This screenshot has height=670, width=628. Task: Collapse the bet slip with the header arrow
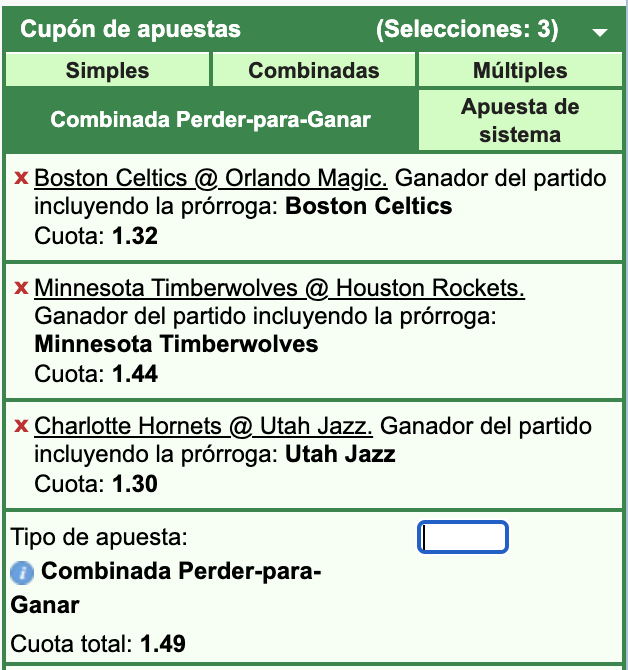(600, 32)
